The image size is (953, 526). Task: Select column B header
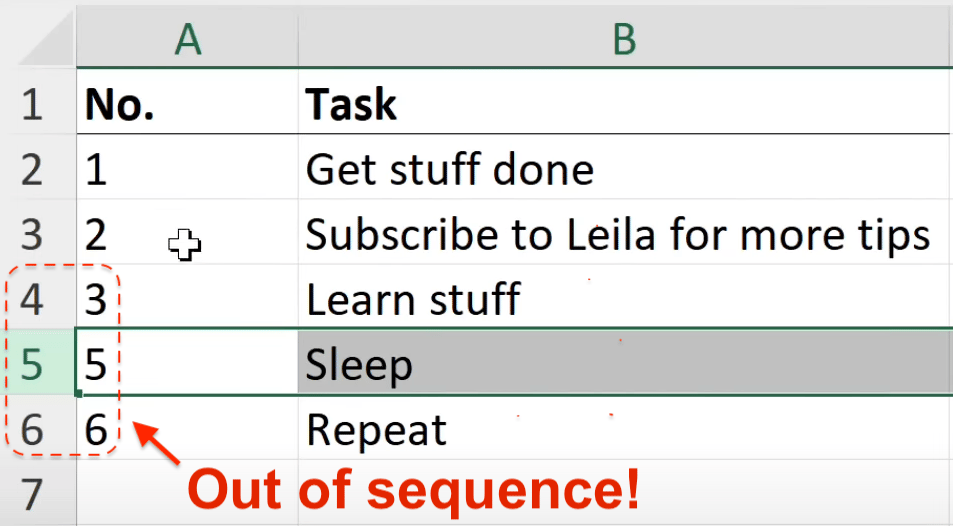point(625,39)
